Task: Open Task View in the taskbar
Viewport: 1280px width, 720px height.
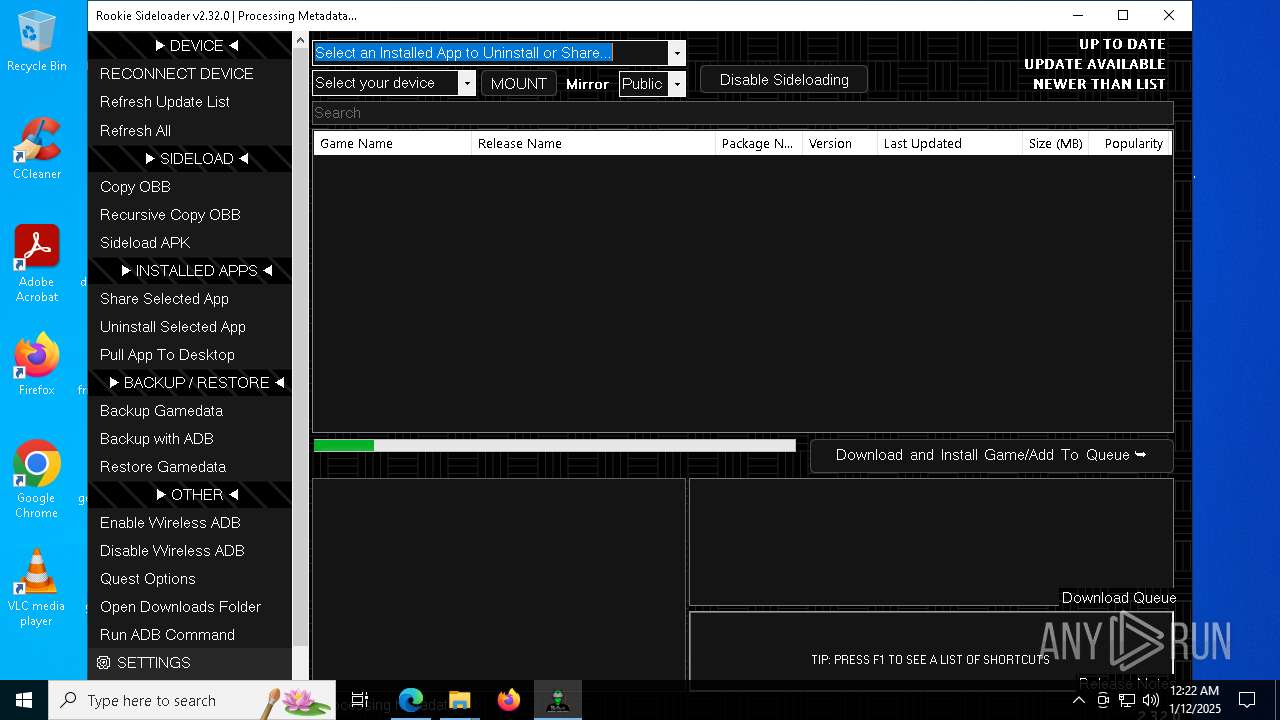Action: coord(360,700)
